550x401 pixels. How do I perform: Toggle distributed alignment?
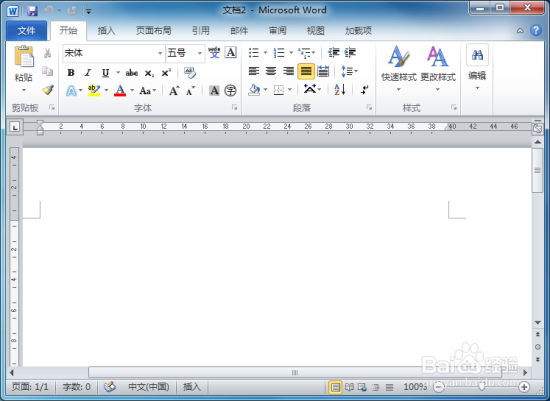click(323, 72)
